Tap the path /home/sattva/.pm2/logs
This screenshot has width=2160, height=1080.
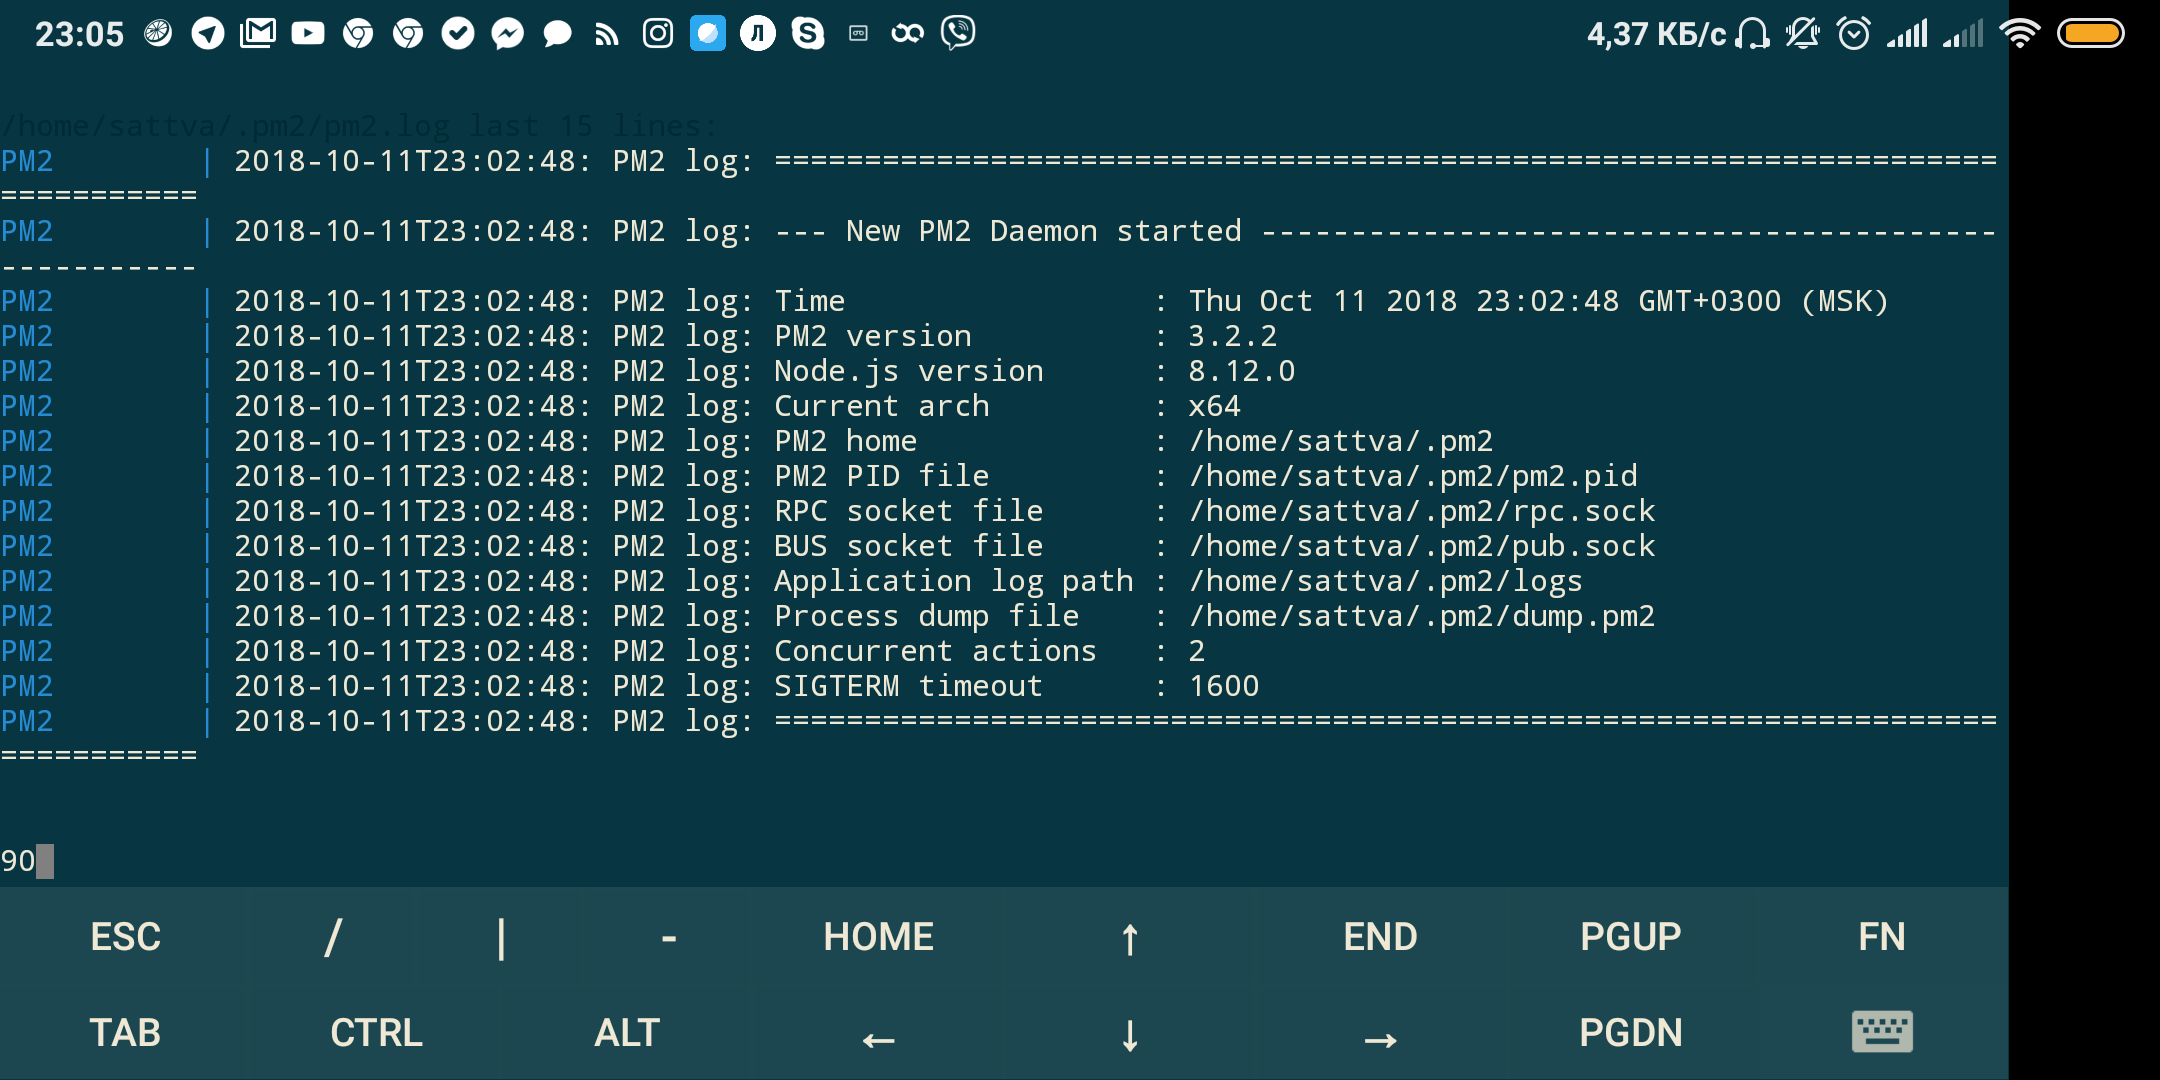pos(1385,581)
